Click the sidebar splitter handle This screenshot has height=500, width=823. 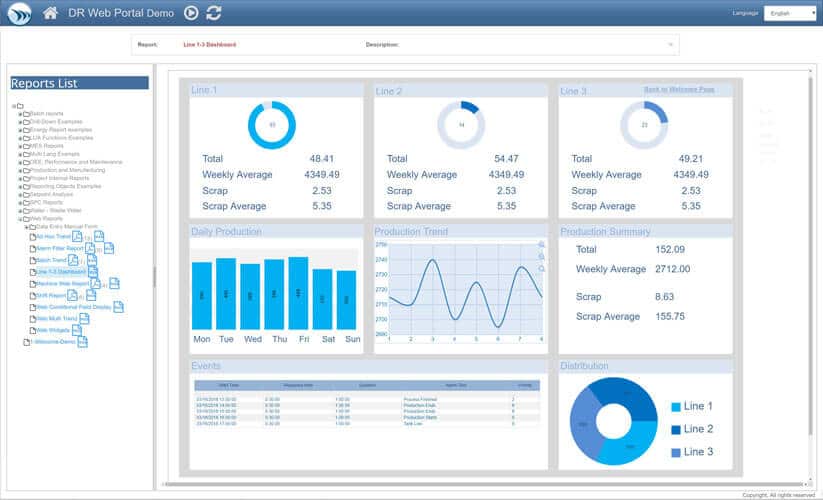point(154,276)
